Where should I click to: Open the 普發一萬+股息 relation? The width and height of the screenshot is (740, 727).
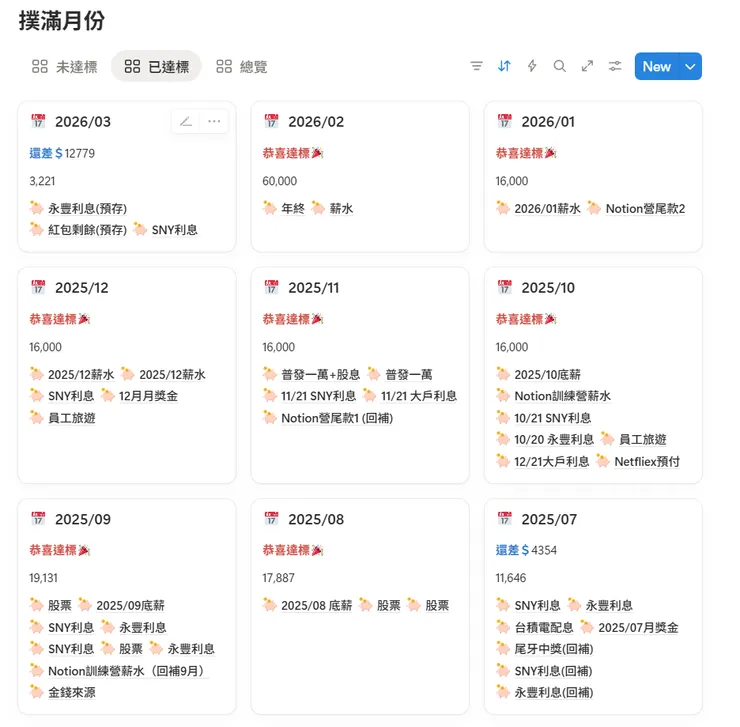pyautogui.click(x=320, y=374)
